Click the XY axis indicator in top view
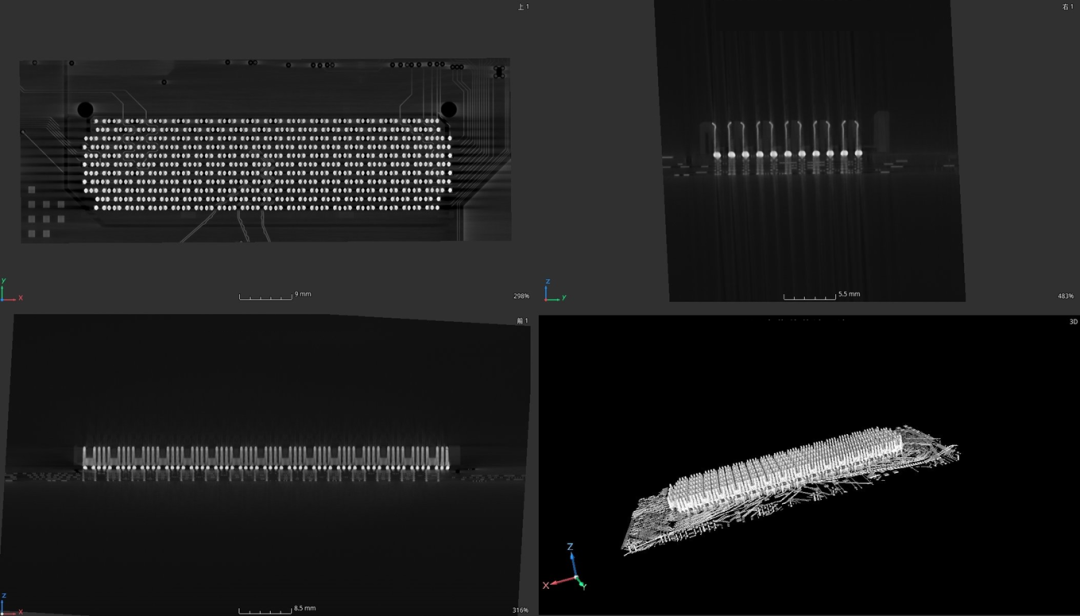The height and width of the screenshot is (616, 1080). click(x=10, y=291)
